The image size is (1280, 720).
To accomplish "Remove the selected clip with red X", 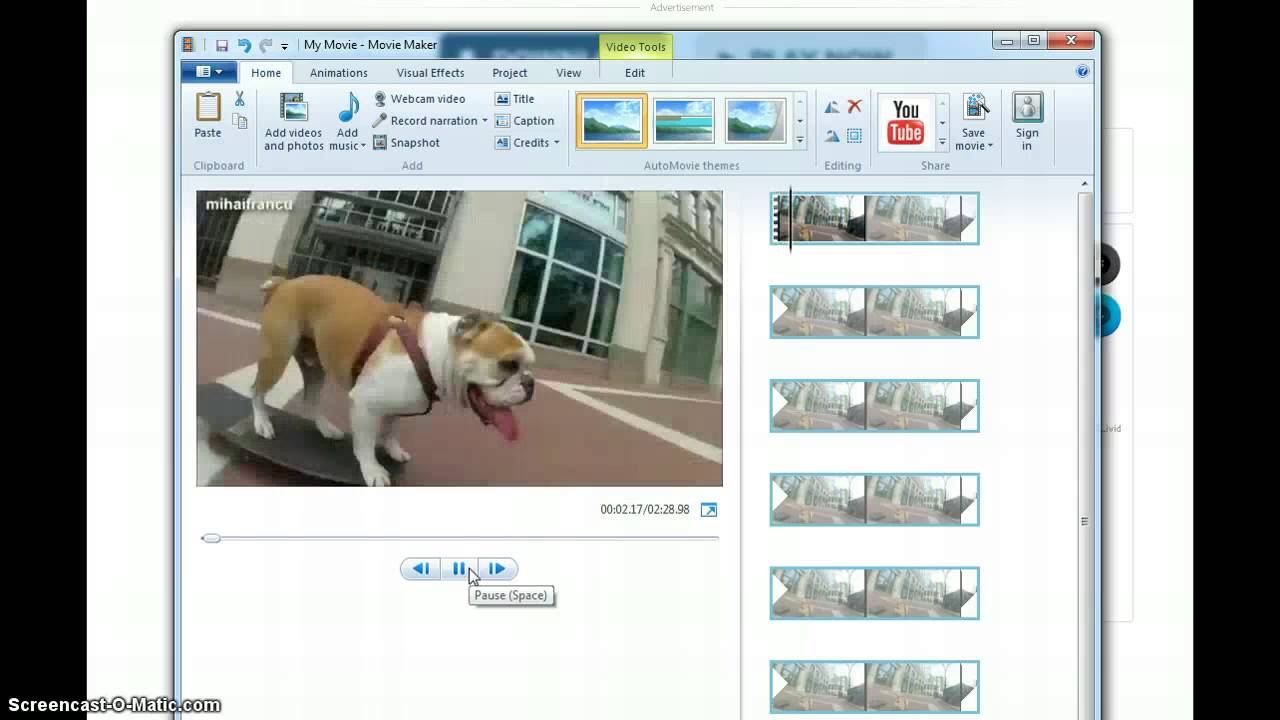I will [855, 106].
